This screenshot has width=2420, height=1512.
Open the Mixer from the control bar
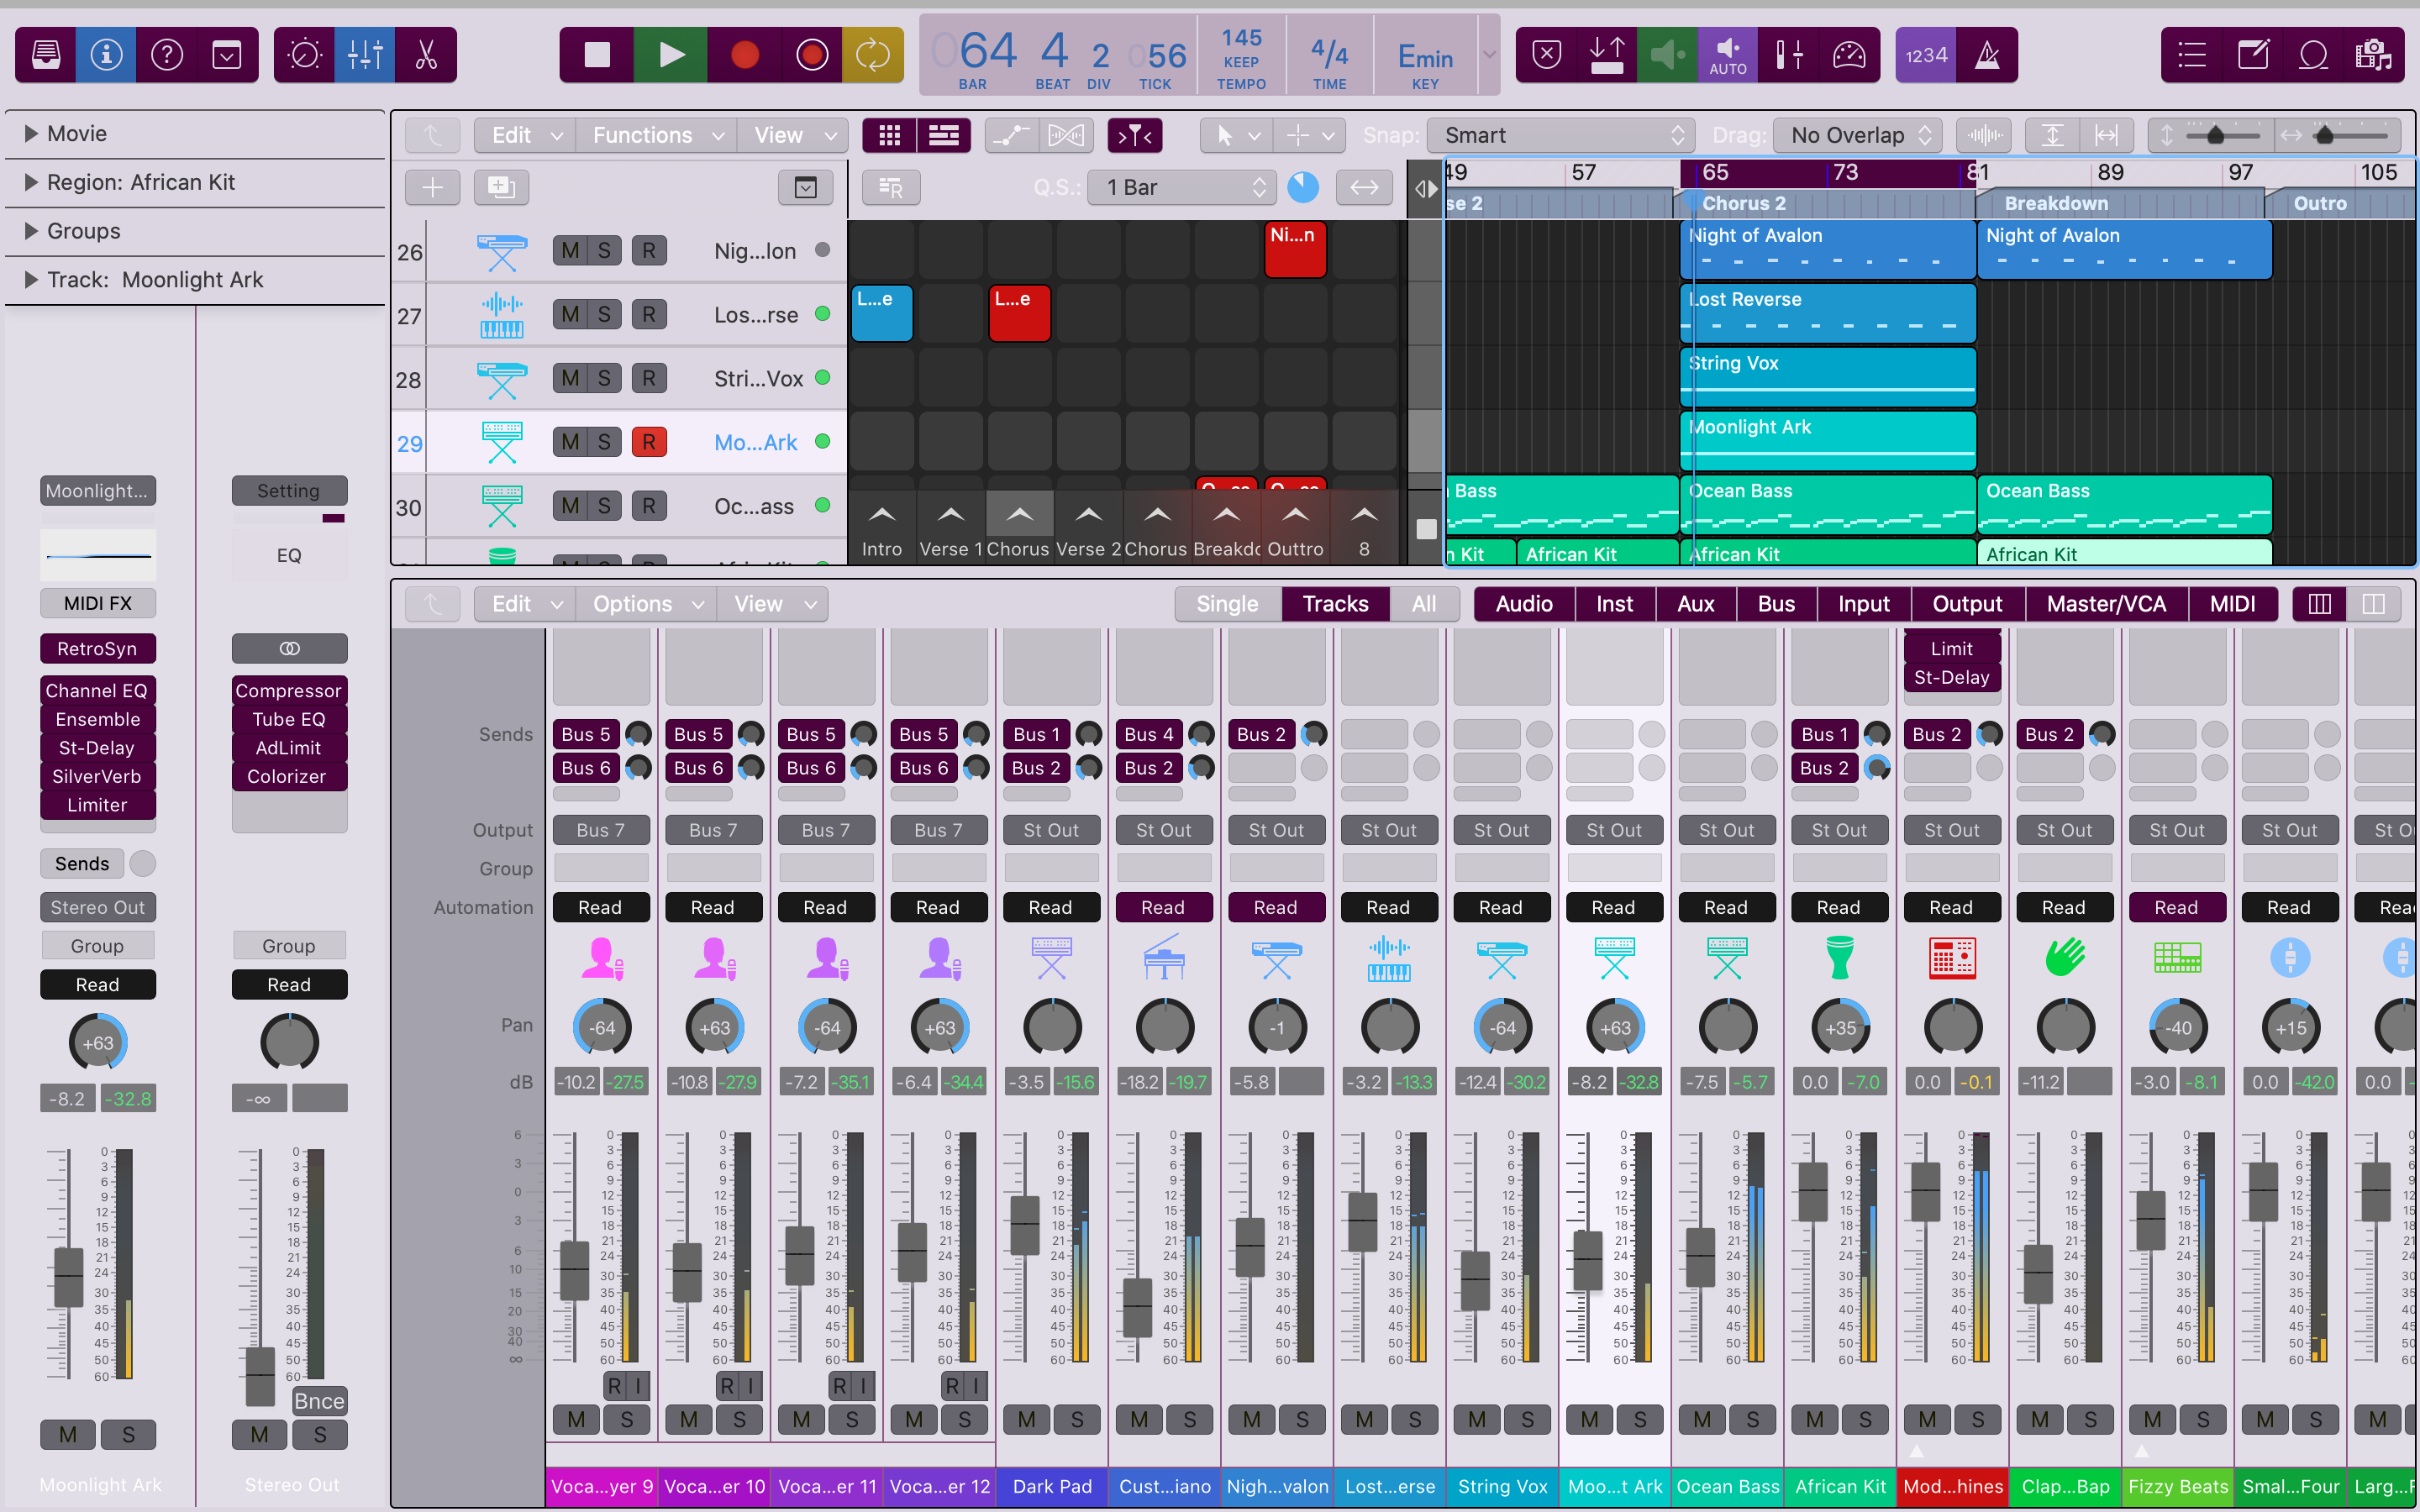coord(365,55)
